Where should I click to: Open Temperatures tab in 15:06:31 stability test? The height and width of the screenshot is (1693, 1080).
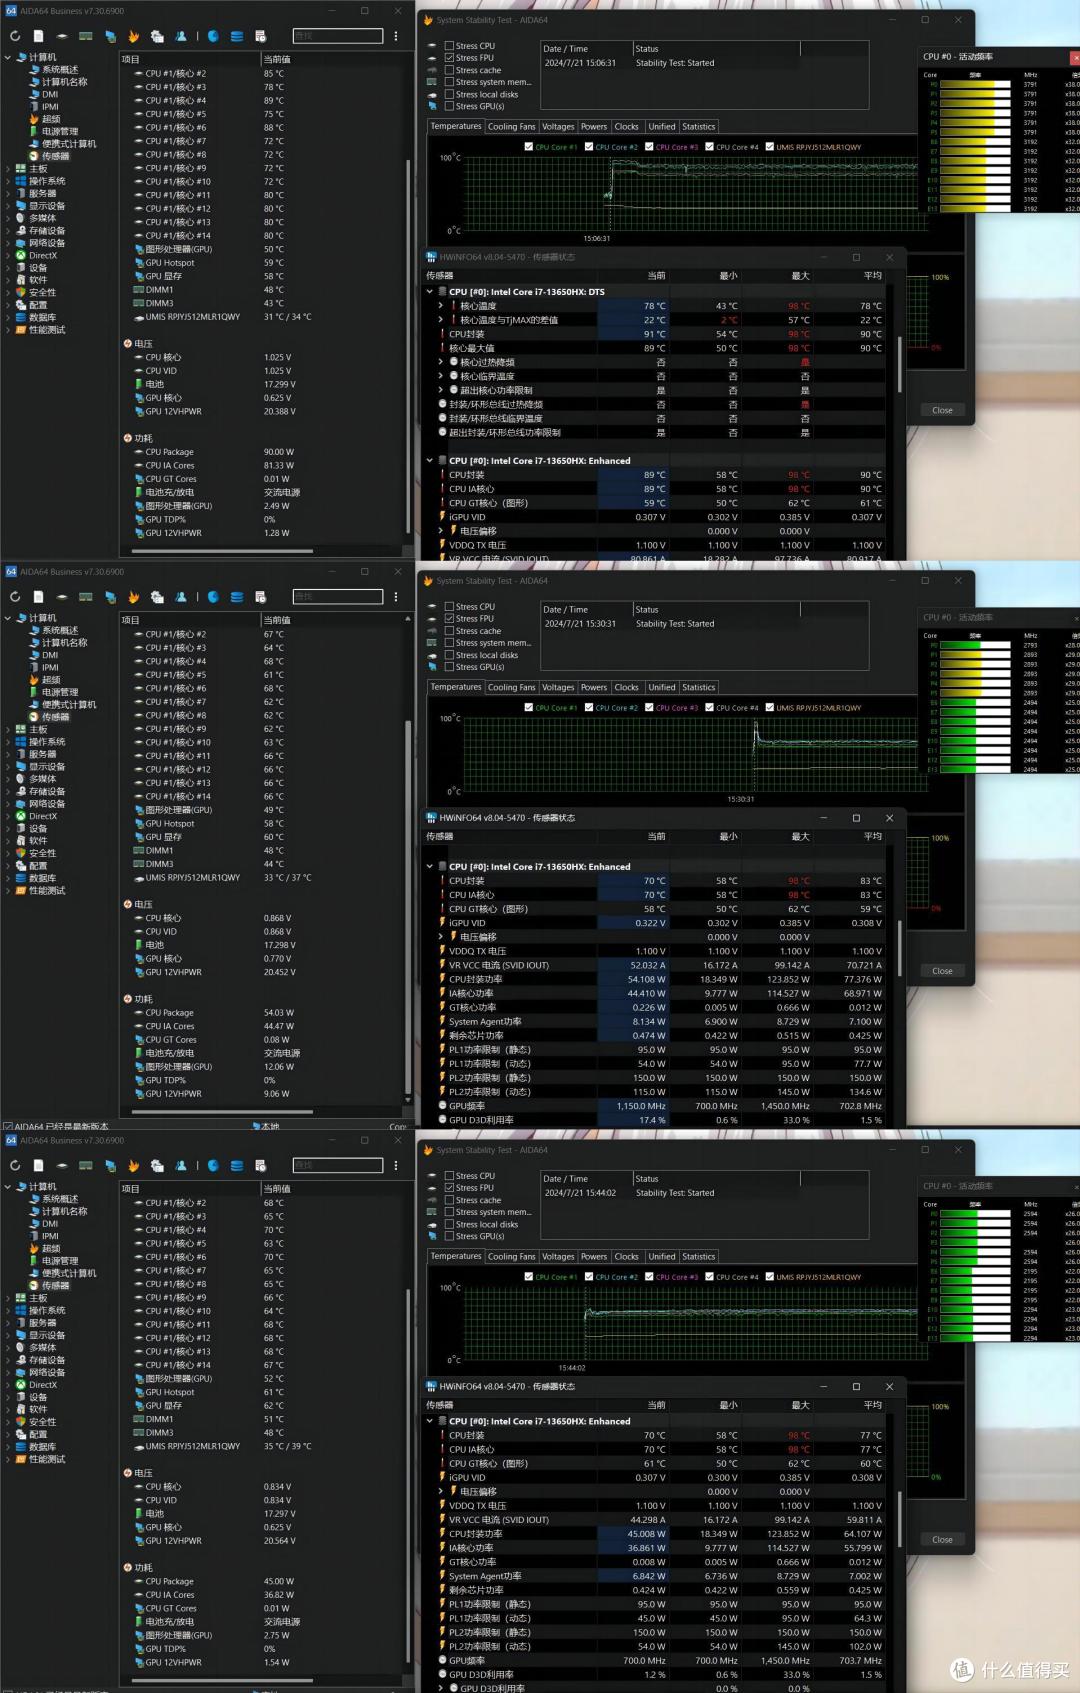[x=456, y=127]
